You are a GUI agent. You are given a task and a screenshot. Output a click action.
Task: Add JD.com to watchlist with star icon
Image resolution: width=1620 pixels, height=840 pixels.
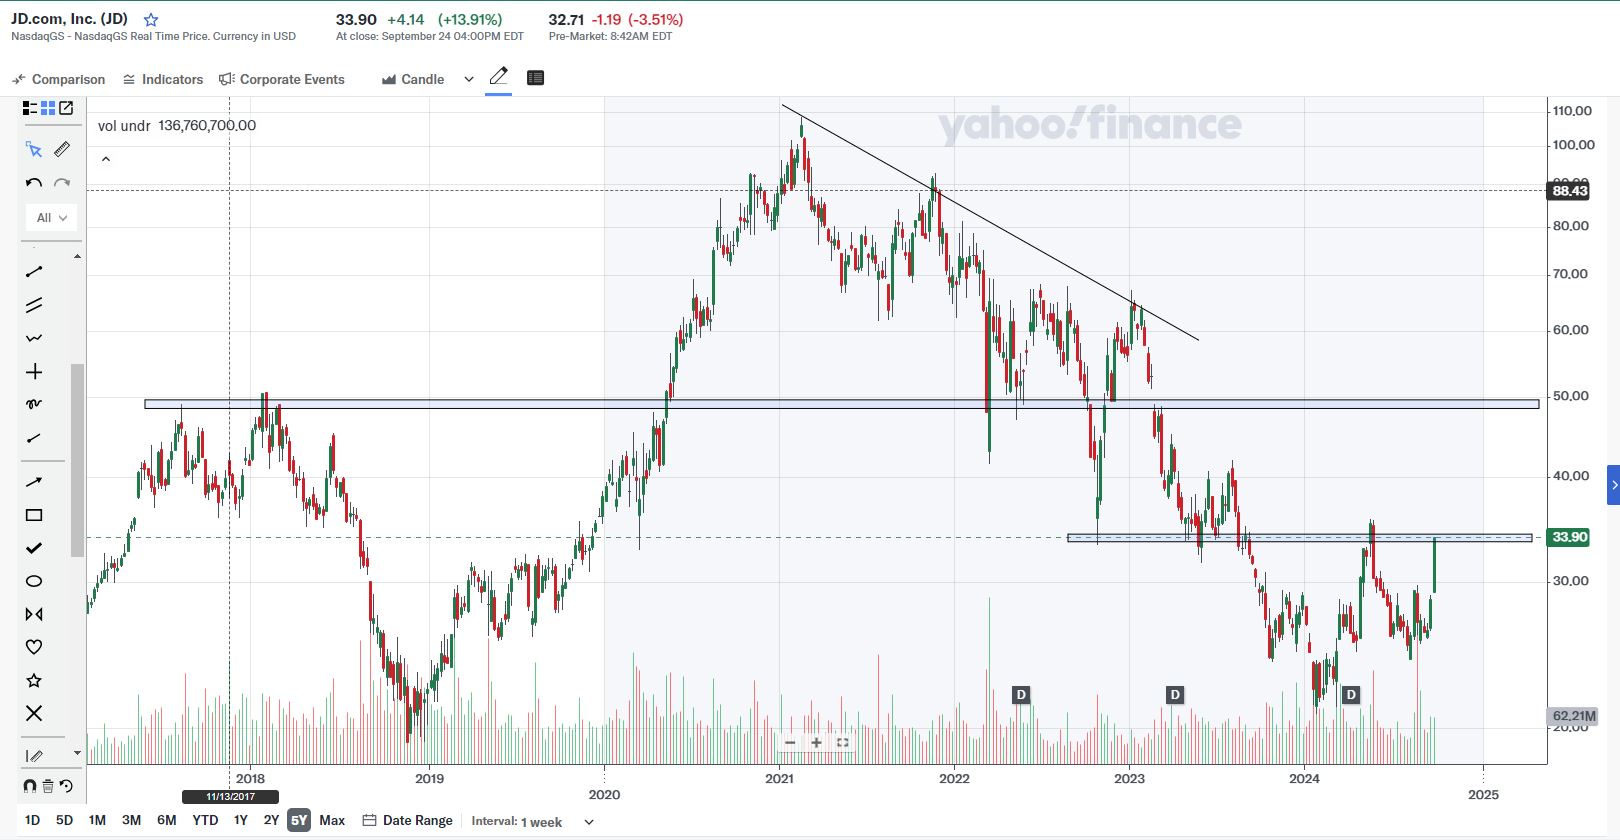[x=151, y=20]
